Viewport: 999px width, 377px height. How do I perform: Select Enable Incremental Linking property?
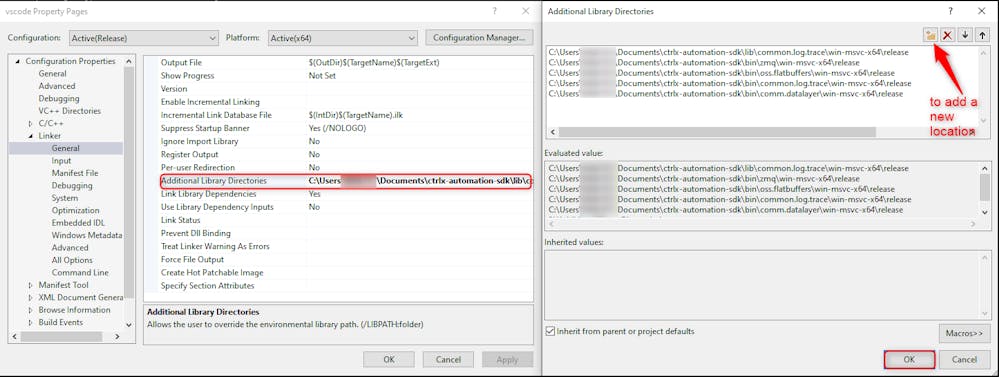pos(345,102)
